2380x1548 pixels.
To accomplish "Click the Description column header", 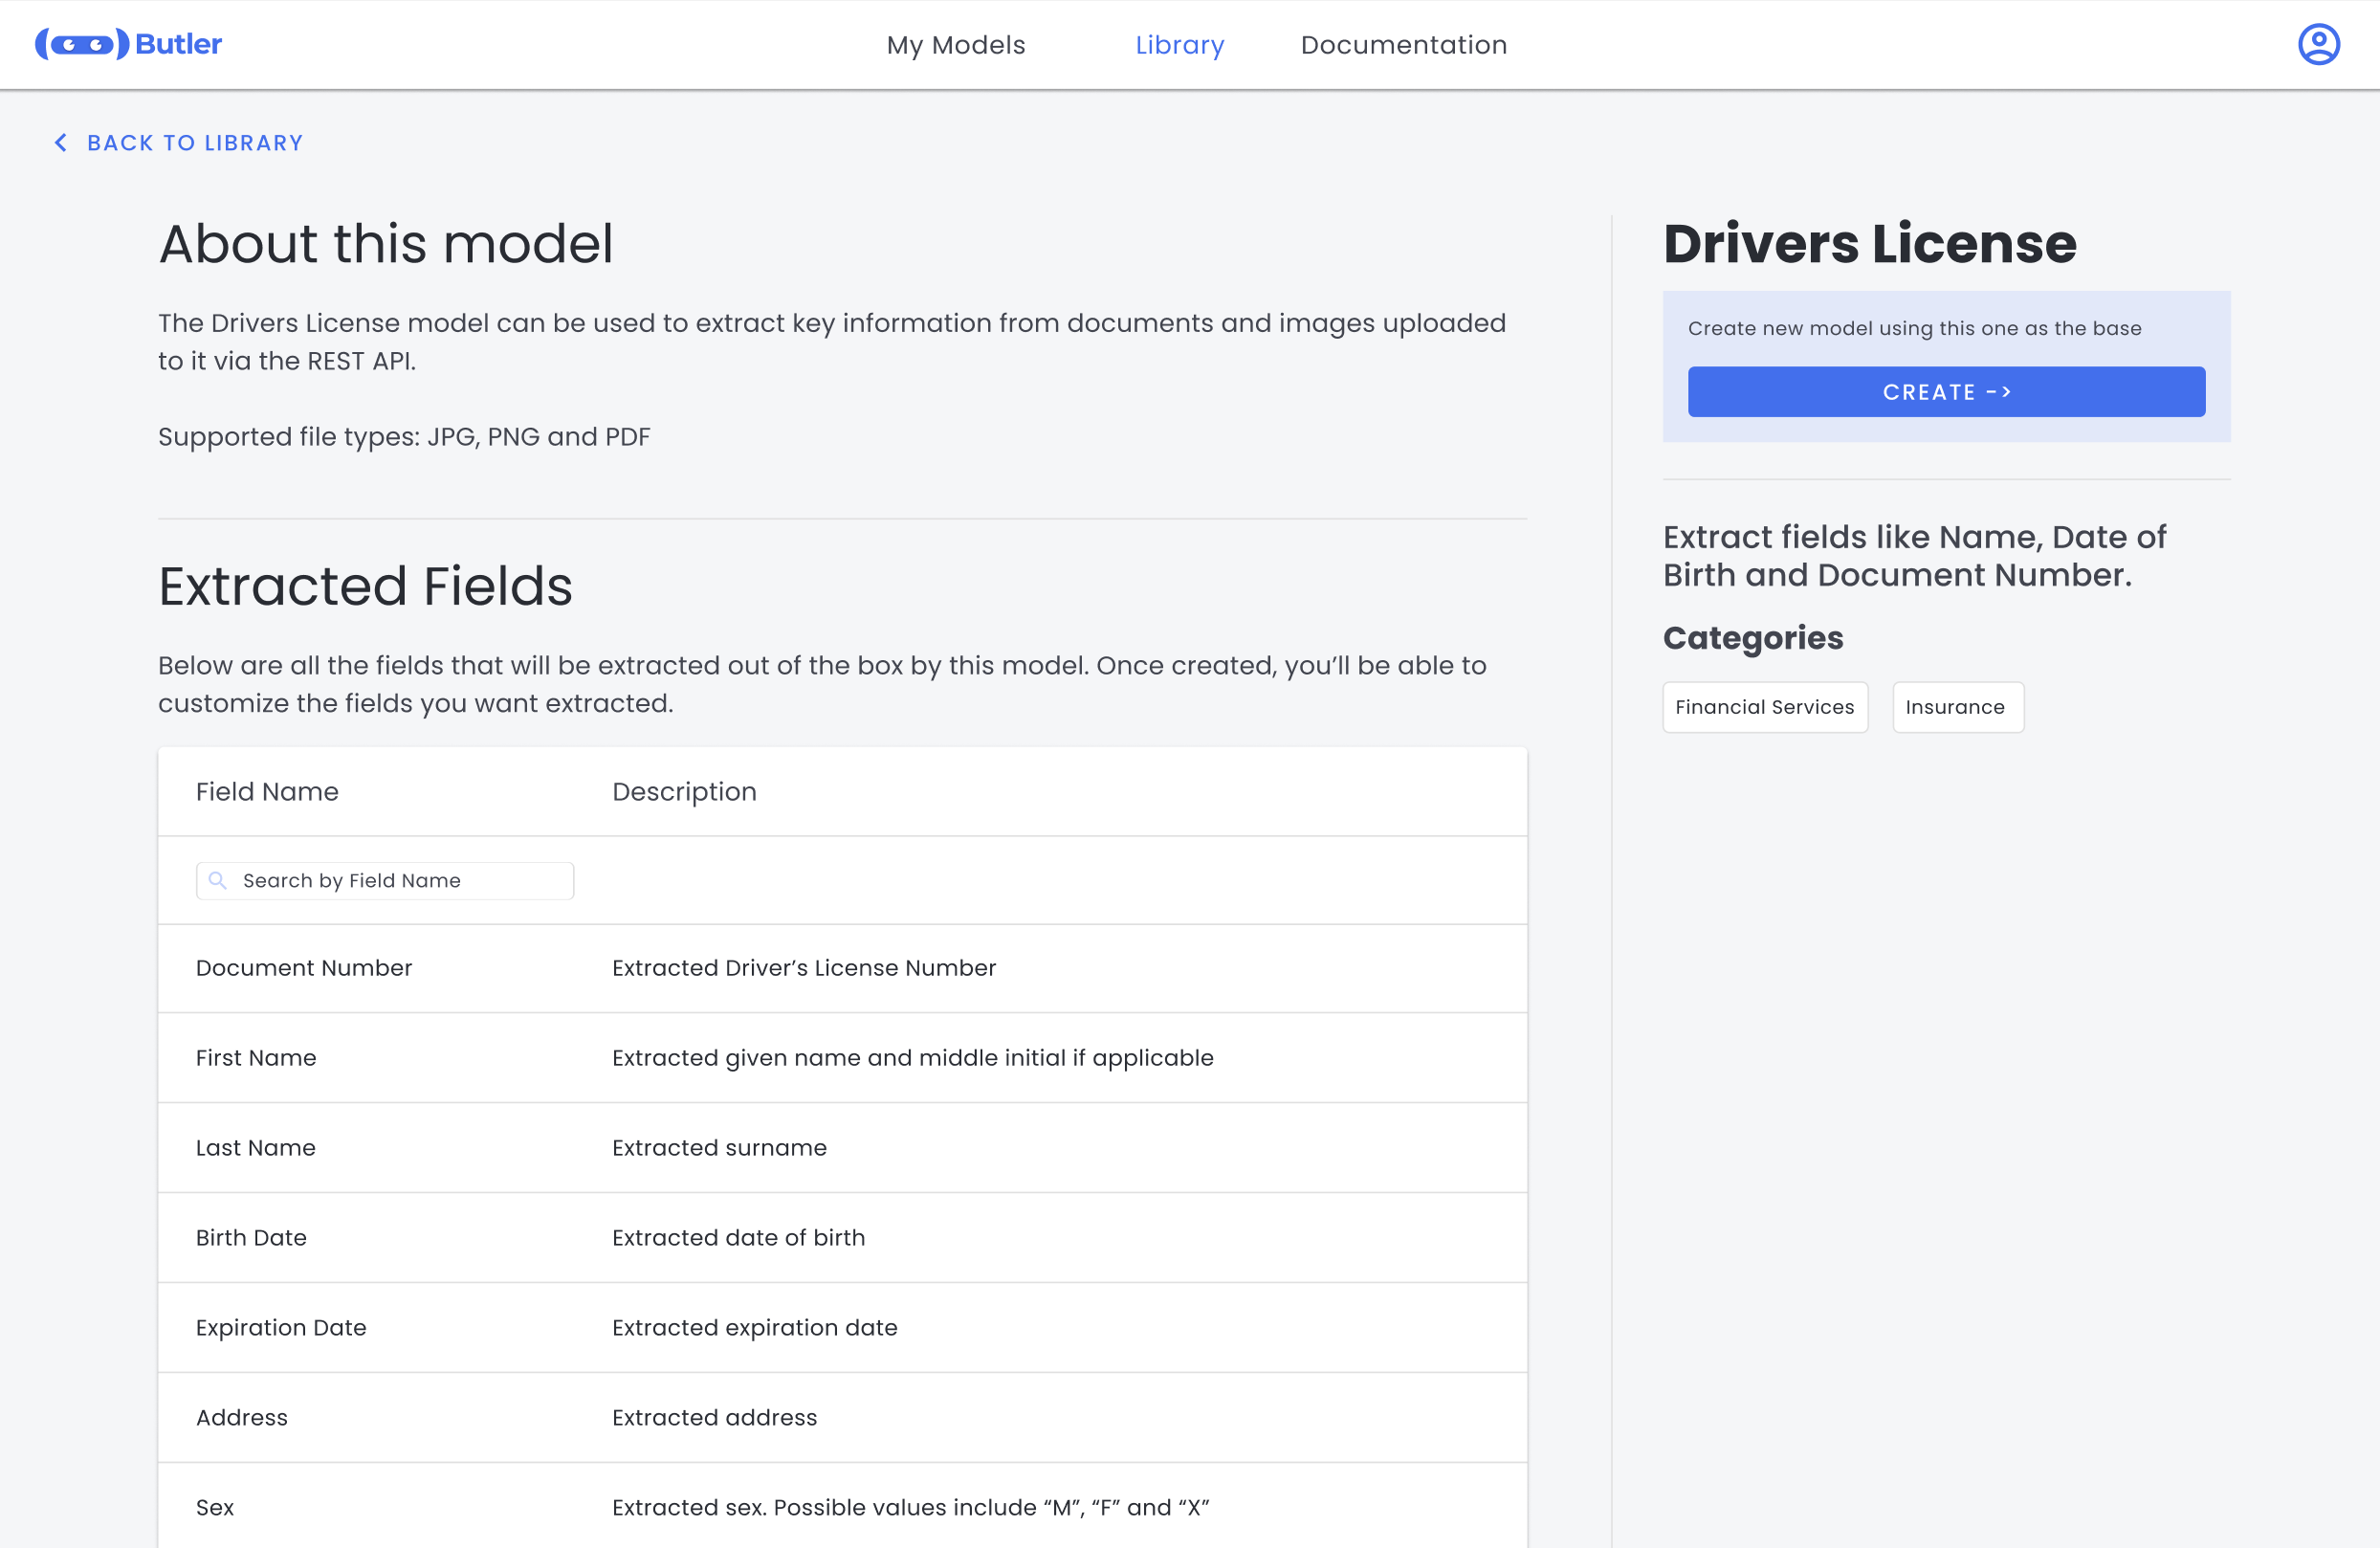I will point(684,791).
